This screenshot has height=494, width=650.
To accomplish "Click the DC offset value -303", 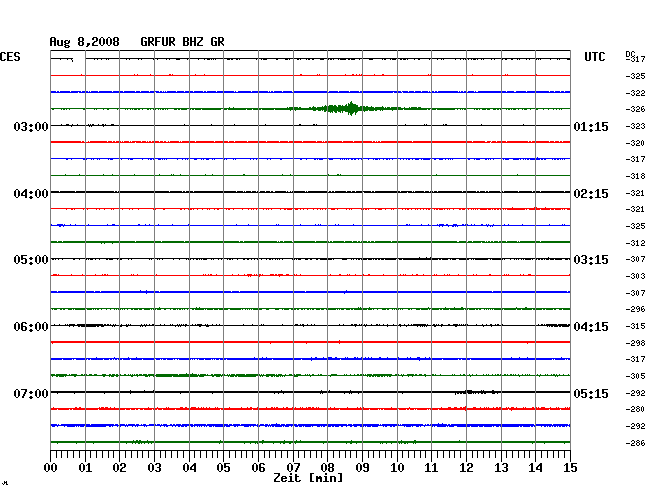I will (635, 276).
